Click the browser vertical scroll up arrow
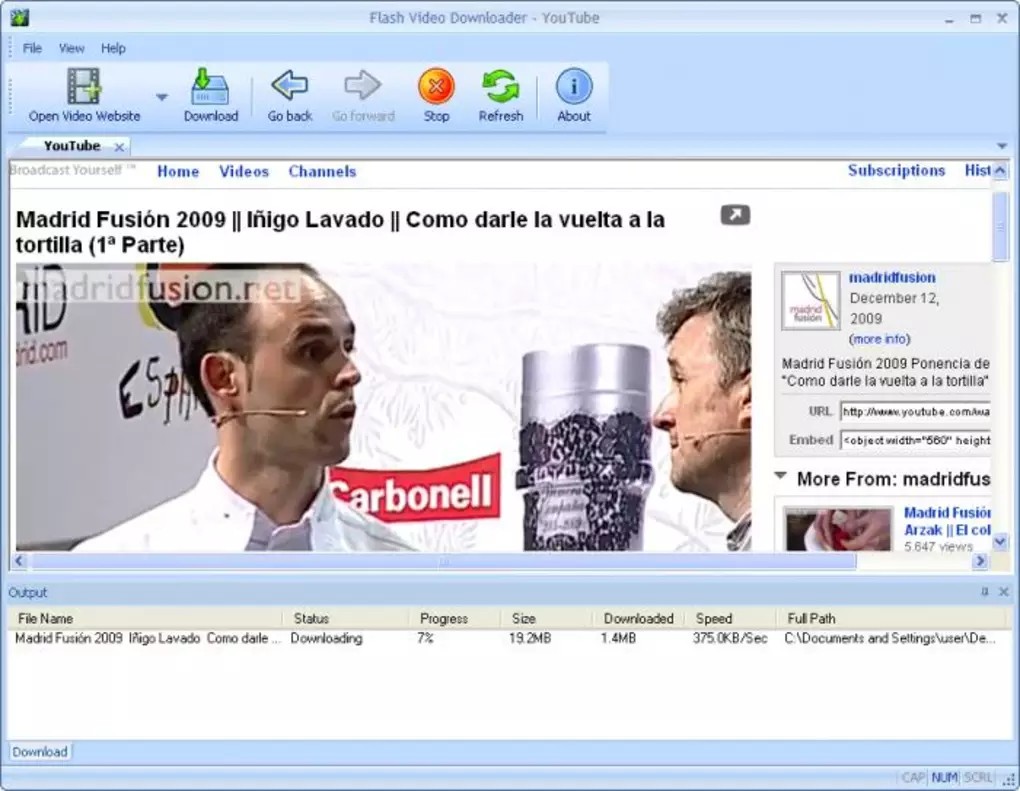The image size is (1020, 791). (x=1000, y=170)
